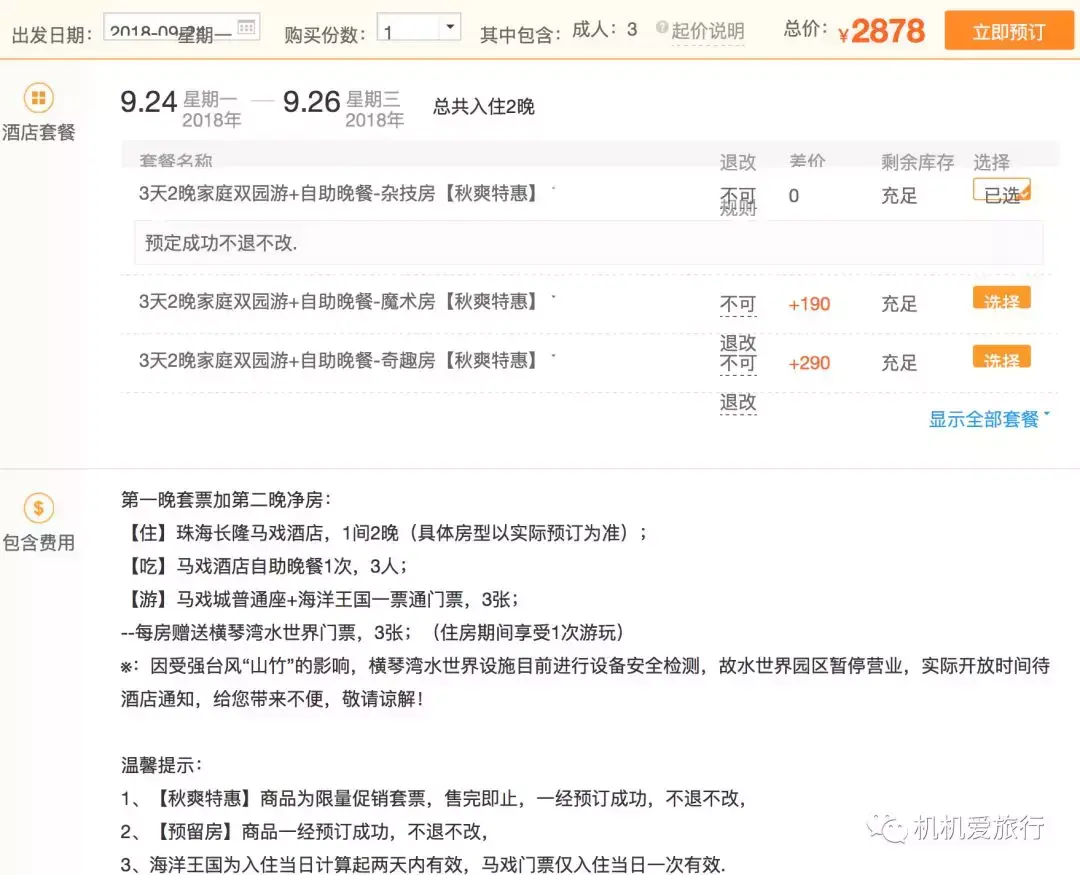Switch to the 酒店套餐 section
The width and height of the screenshot is (1080, 875).
(40, 131)
